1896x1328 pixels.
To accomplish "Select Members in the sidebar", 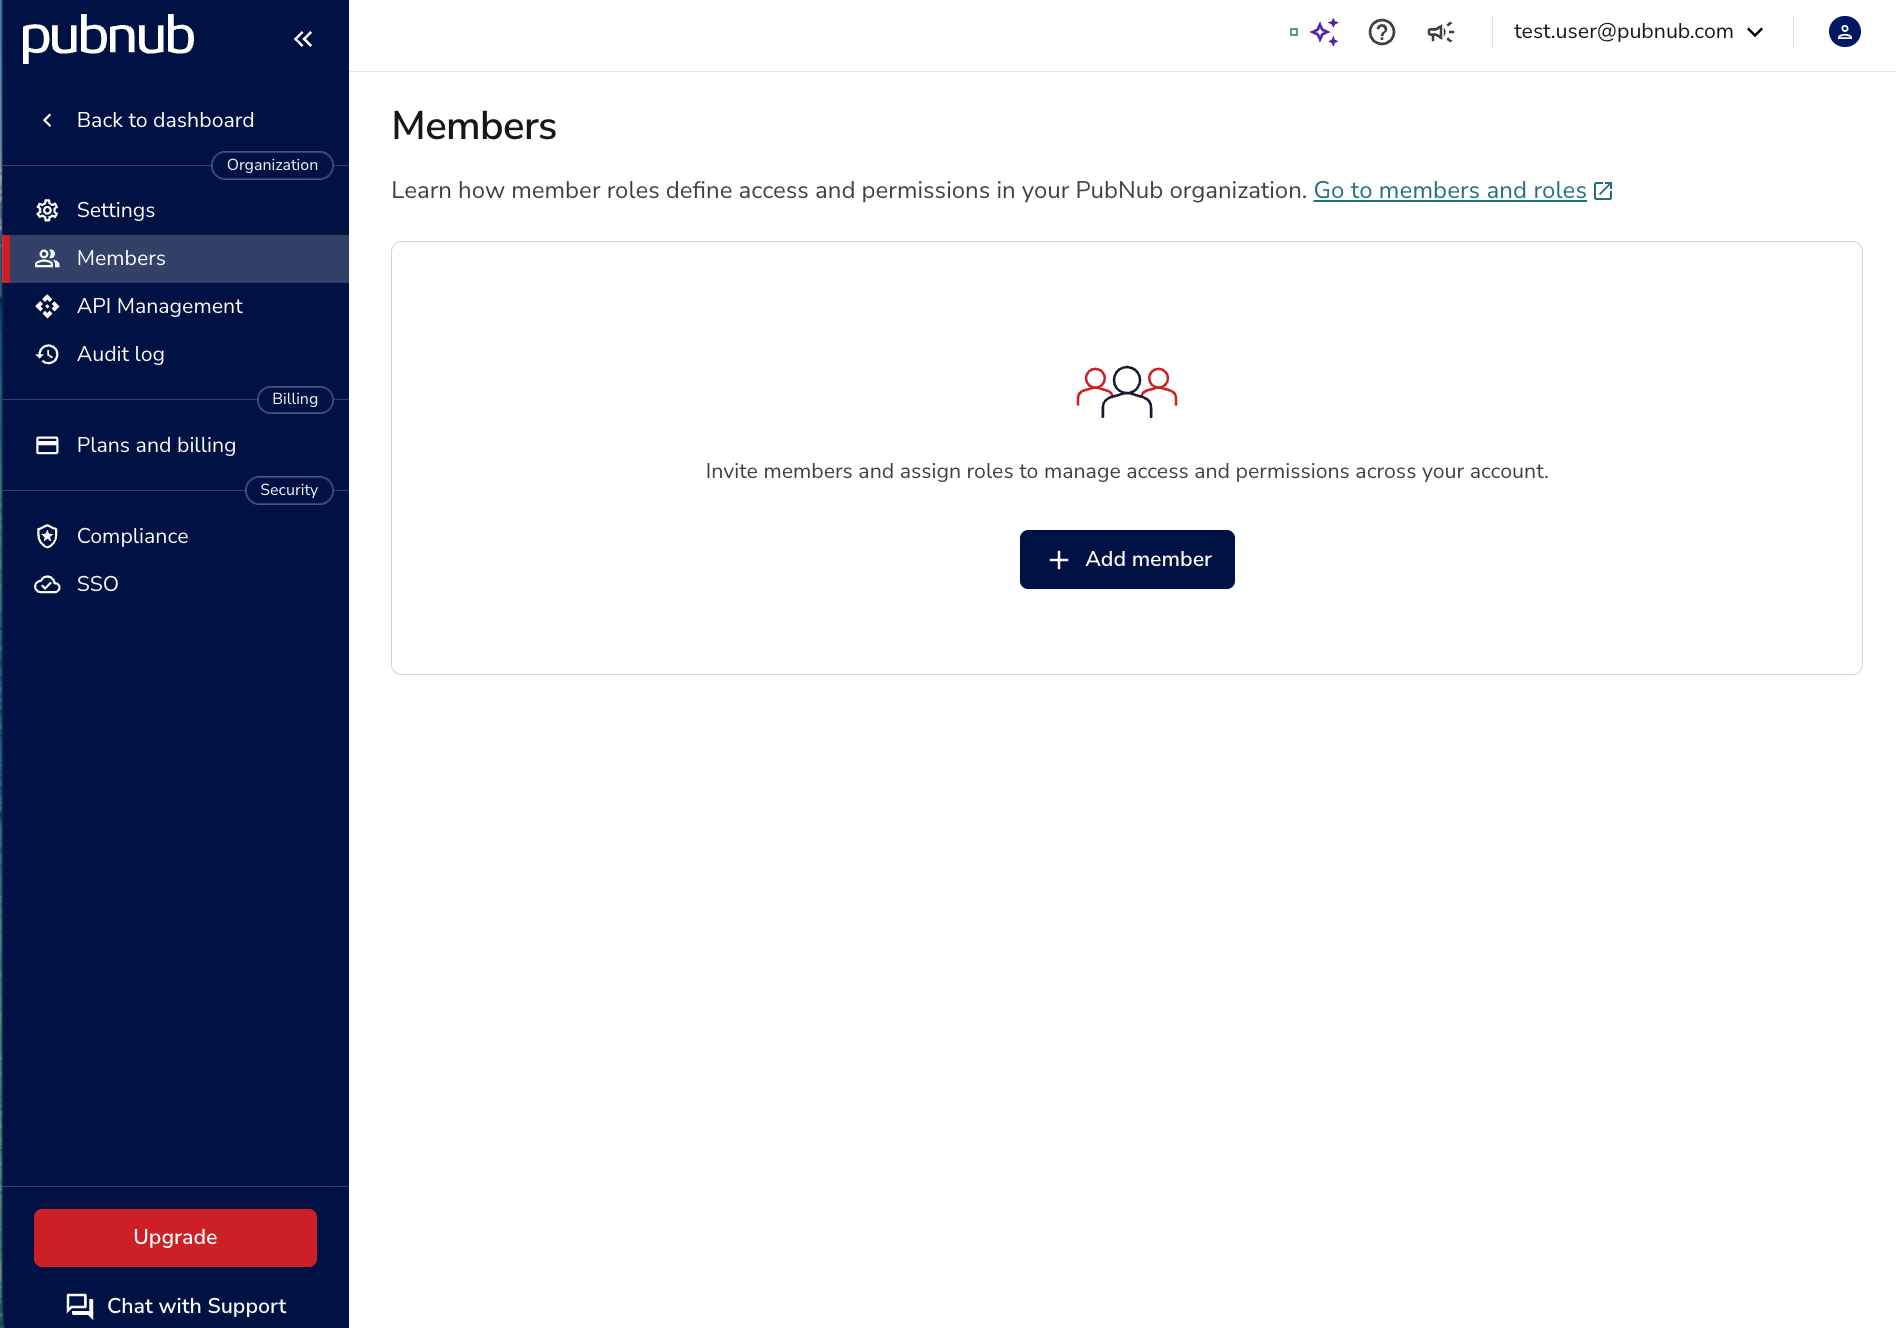I will click(x=176, y=258).
